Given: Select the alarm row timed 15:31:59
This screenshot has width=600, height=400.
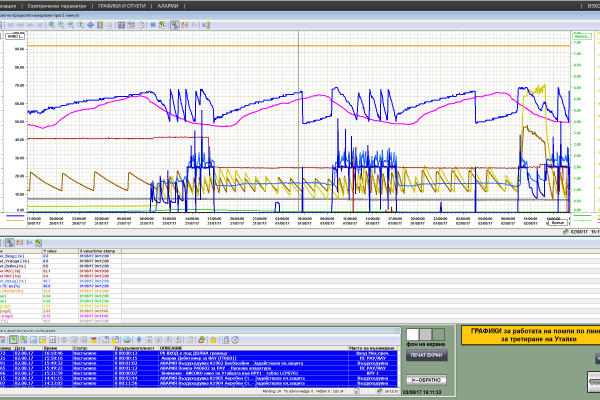Looking at the screenshot, I should pos(199,373).
